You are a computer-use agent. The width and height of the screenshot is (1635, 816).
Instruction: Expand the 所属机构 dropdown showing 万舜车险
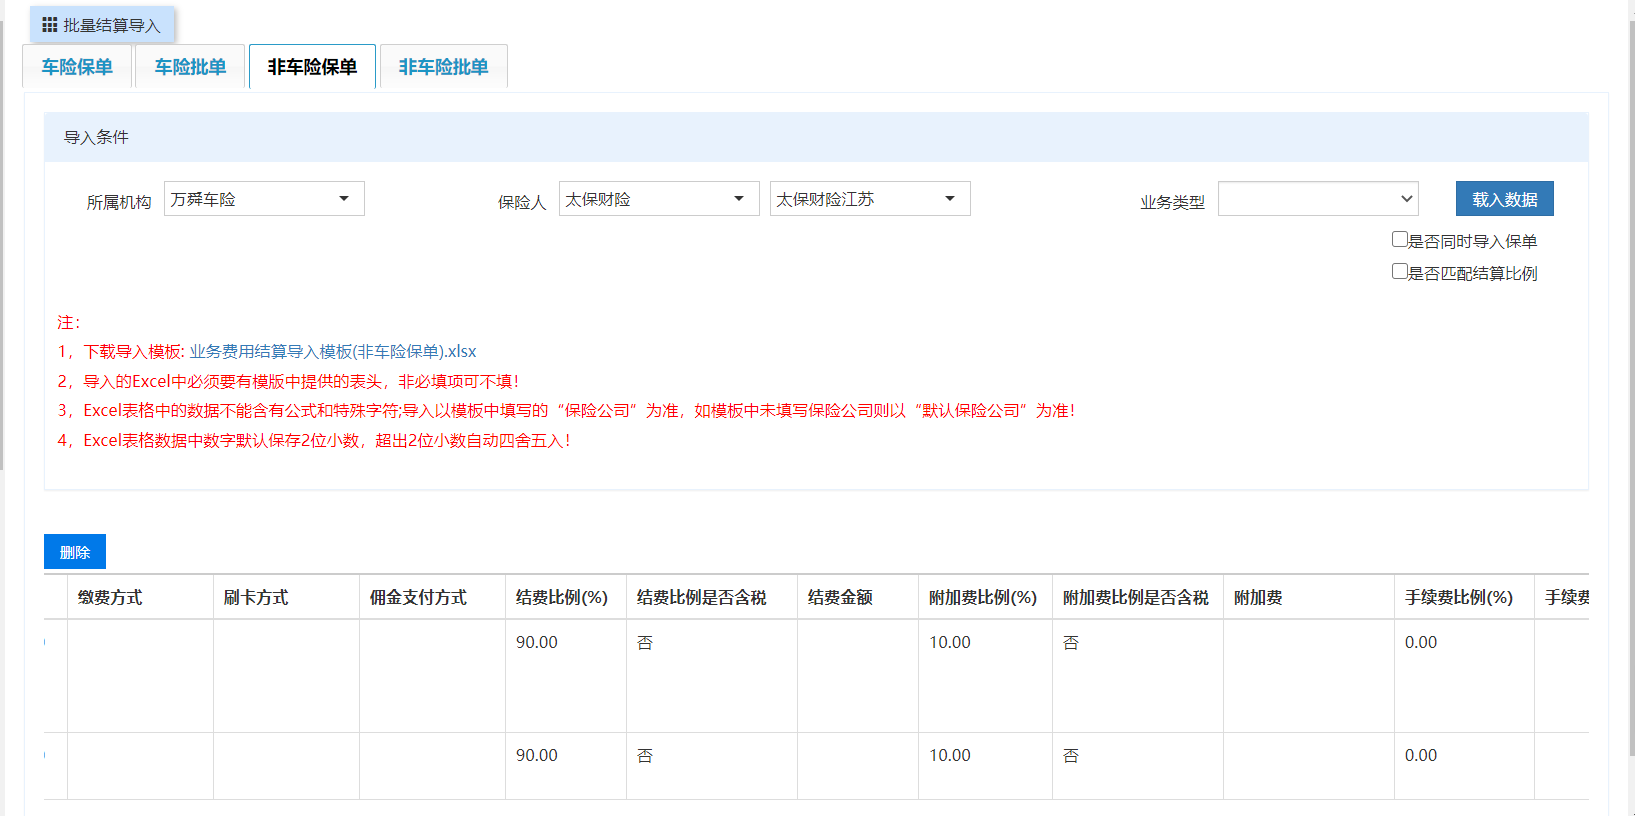264,199
